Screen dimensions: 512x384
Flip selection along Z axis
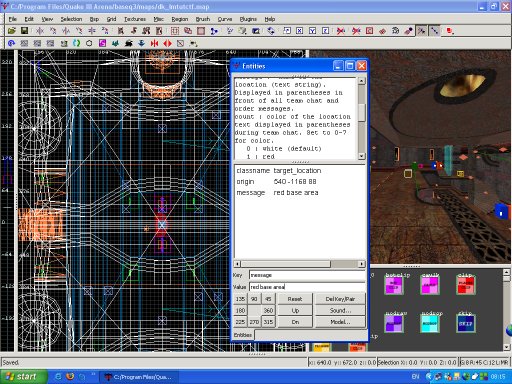[92, 31]
